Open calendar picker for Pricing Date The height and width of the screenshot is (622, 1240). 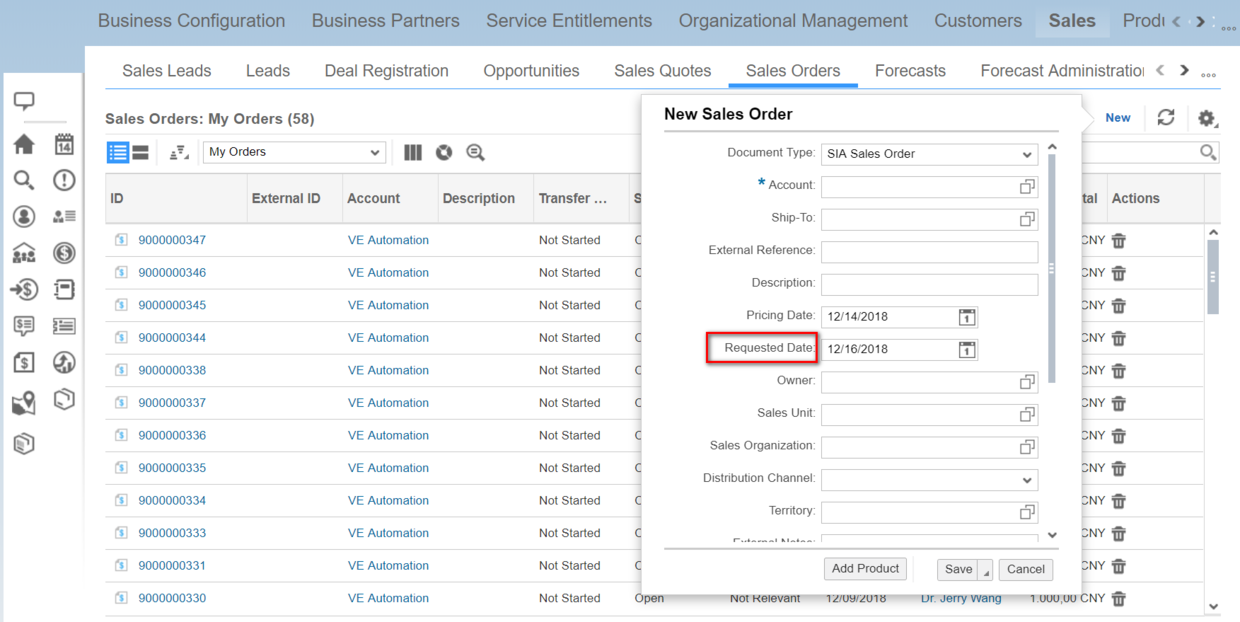click(967, 317)
